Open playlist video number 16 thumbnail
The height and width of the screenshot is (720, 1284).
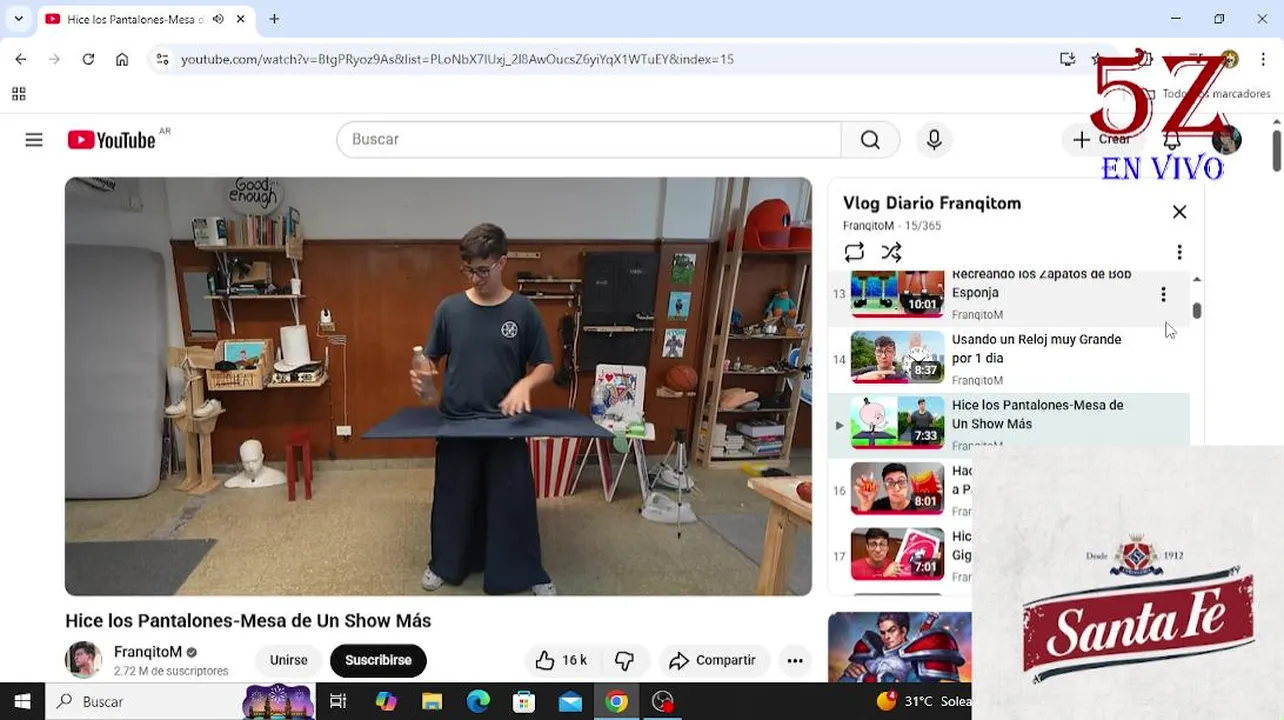(897, 489)
